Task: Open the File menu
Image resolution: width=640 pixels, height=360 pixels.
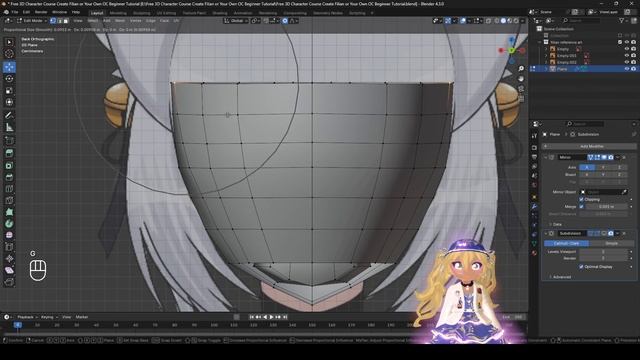Action: [15, 12]
